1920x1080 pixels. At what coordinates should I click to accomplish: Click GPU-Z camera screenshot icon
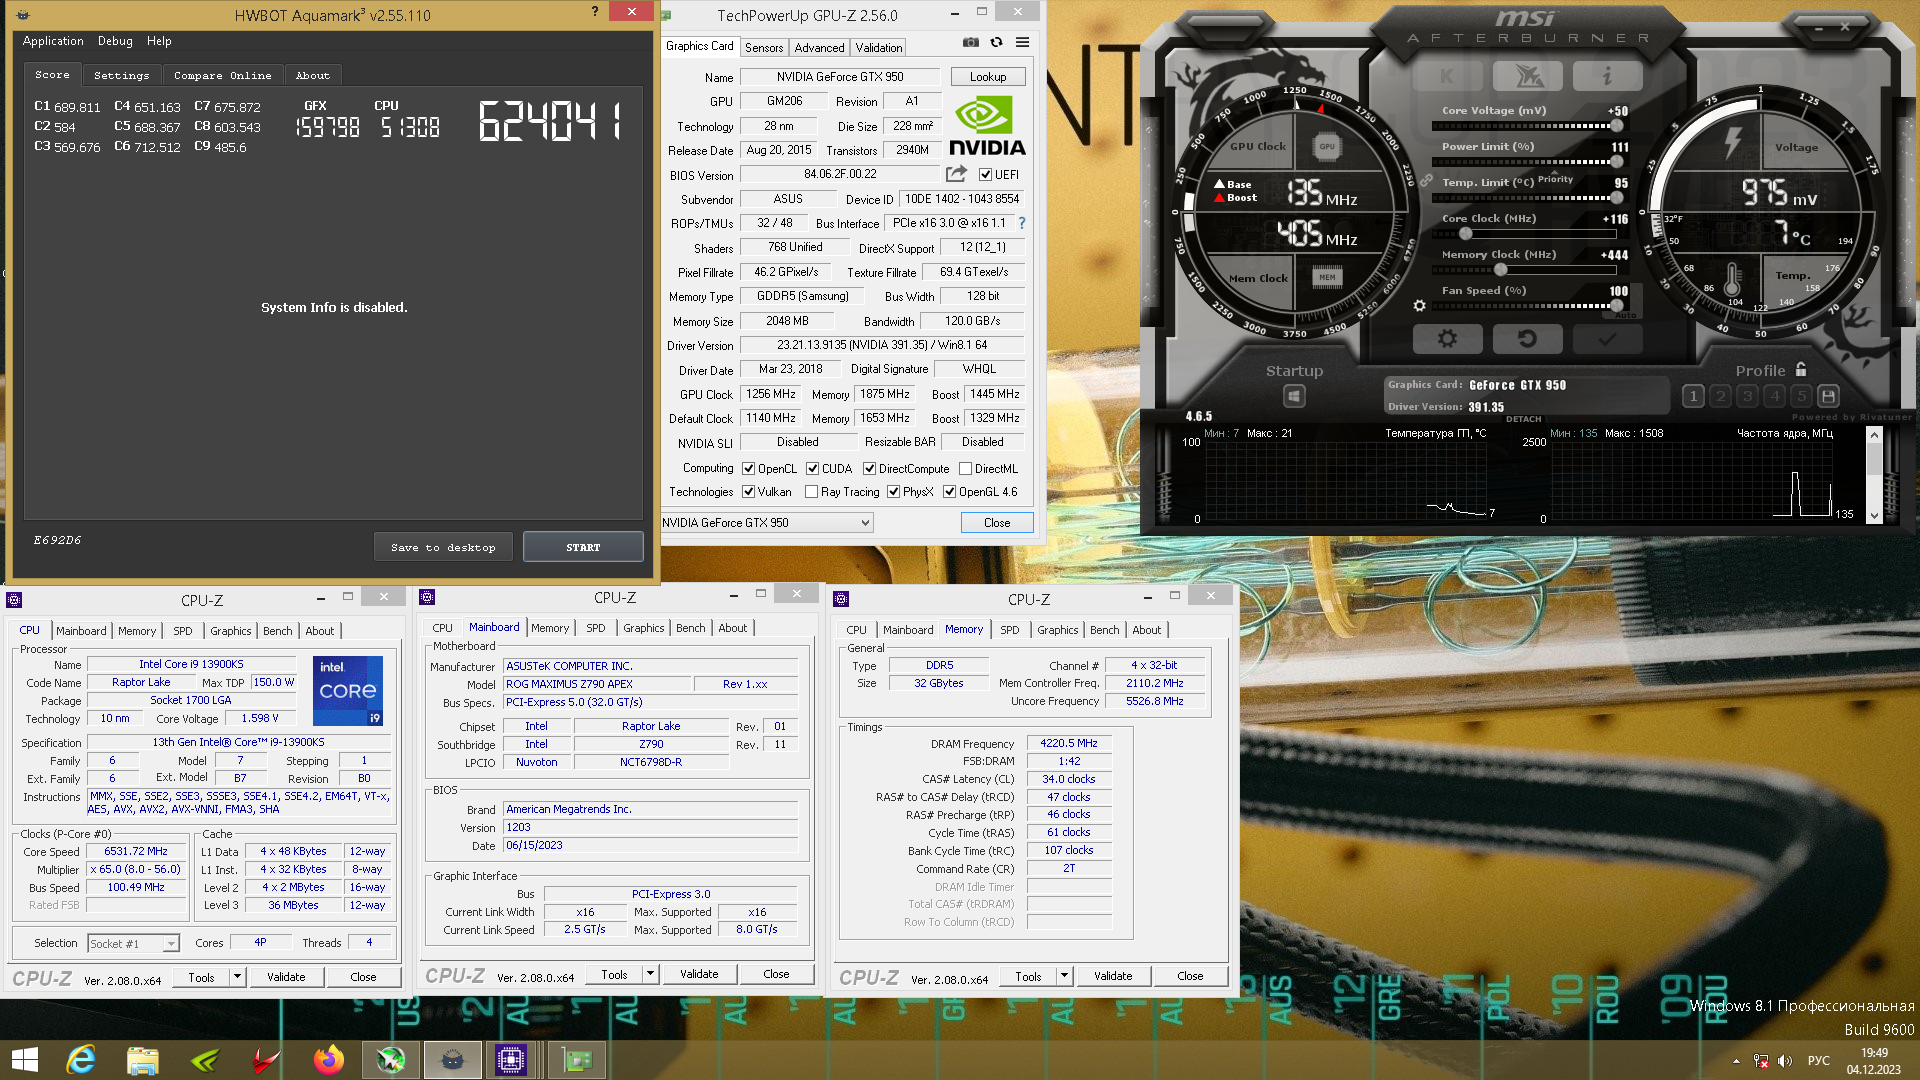click(971, 42)
